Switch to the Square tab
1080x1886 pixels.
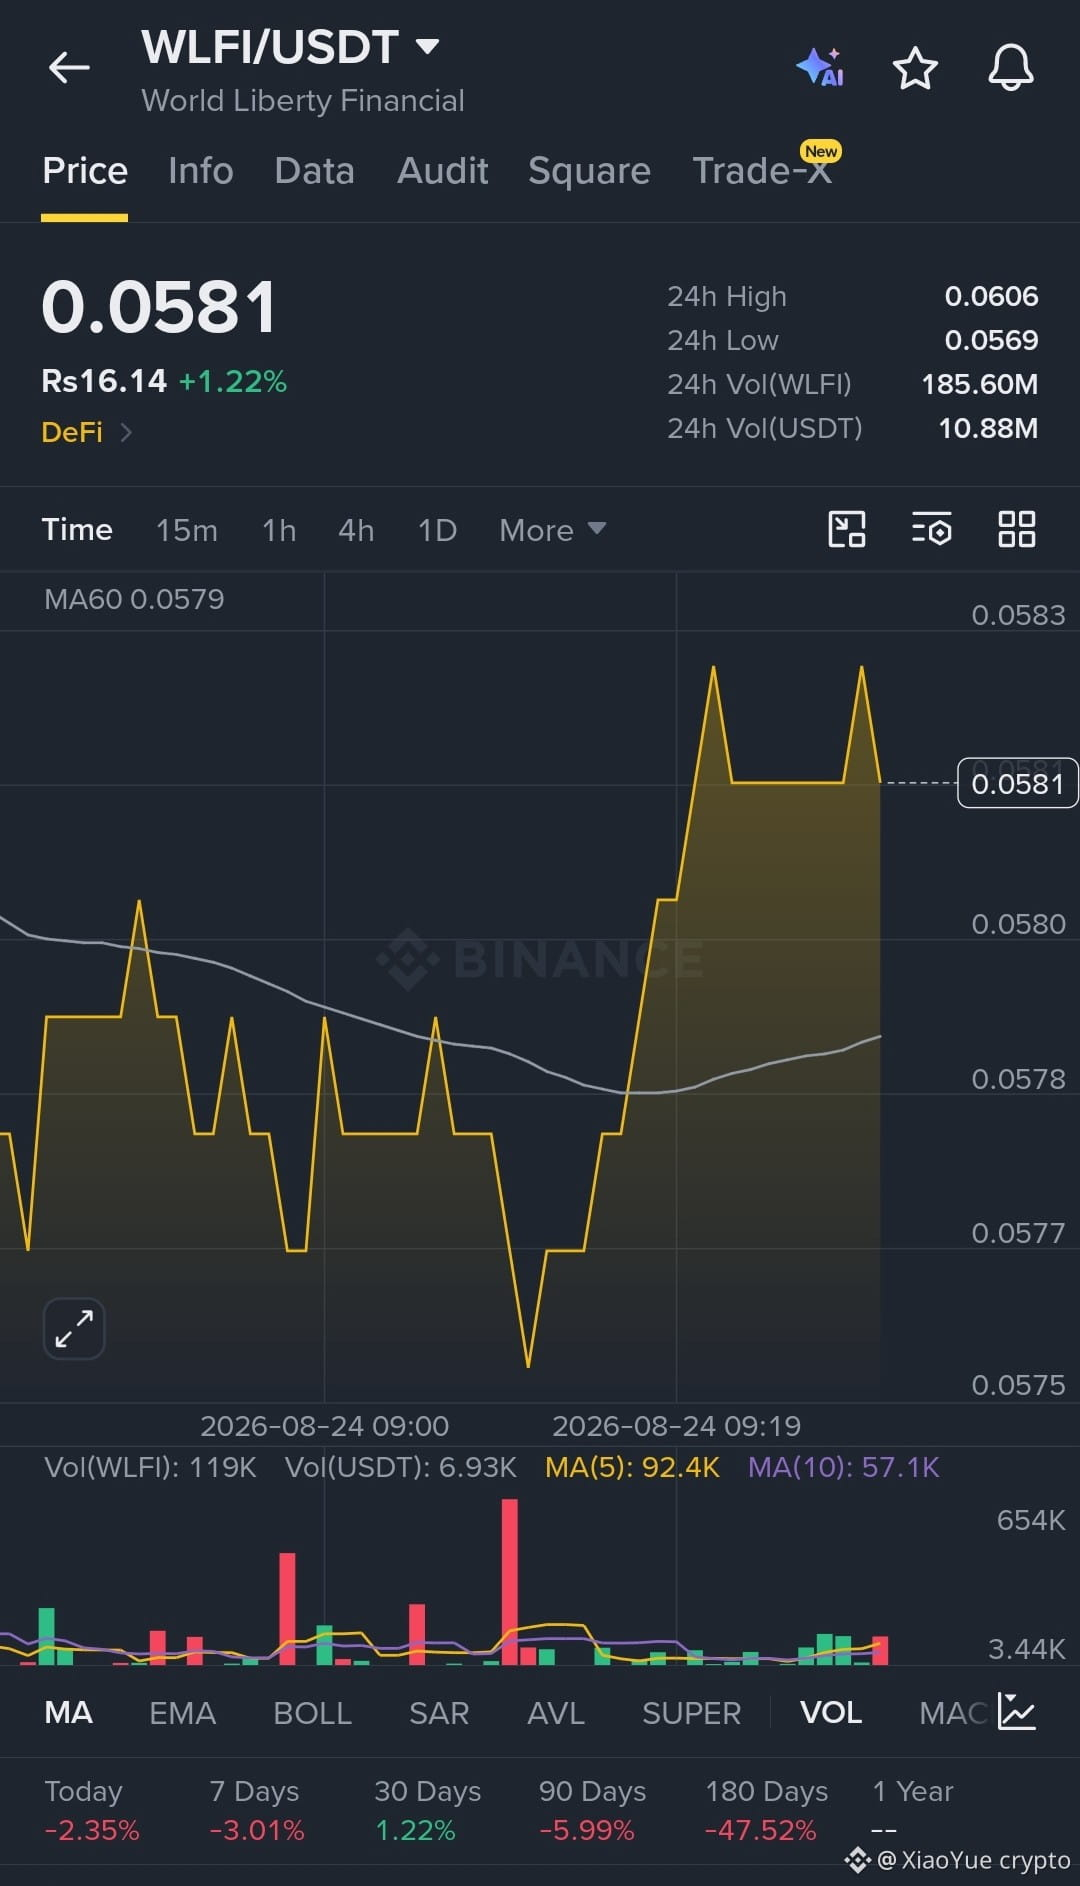point(590,171)
